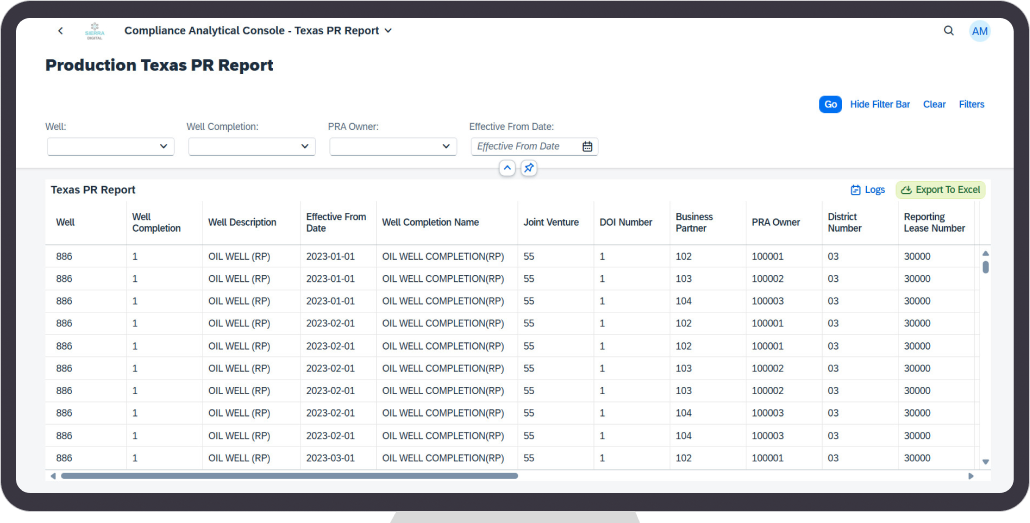This screenshot has width=1030, height=523.
Task: Click the Go button
Action: 830,104
